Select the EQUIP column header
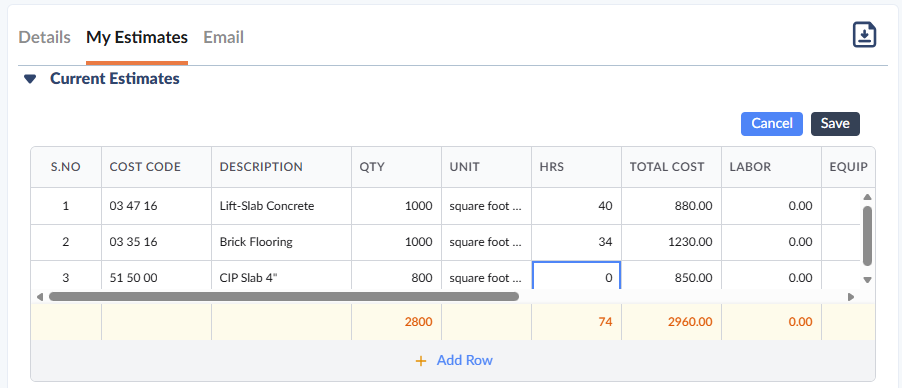The height and width of the screenshot is (388, 902). click(848, 167)
